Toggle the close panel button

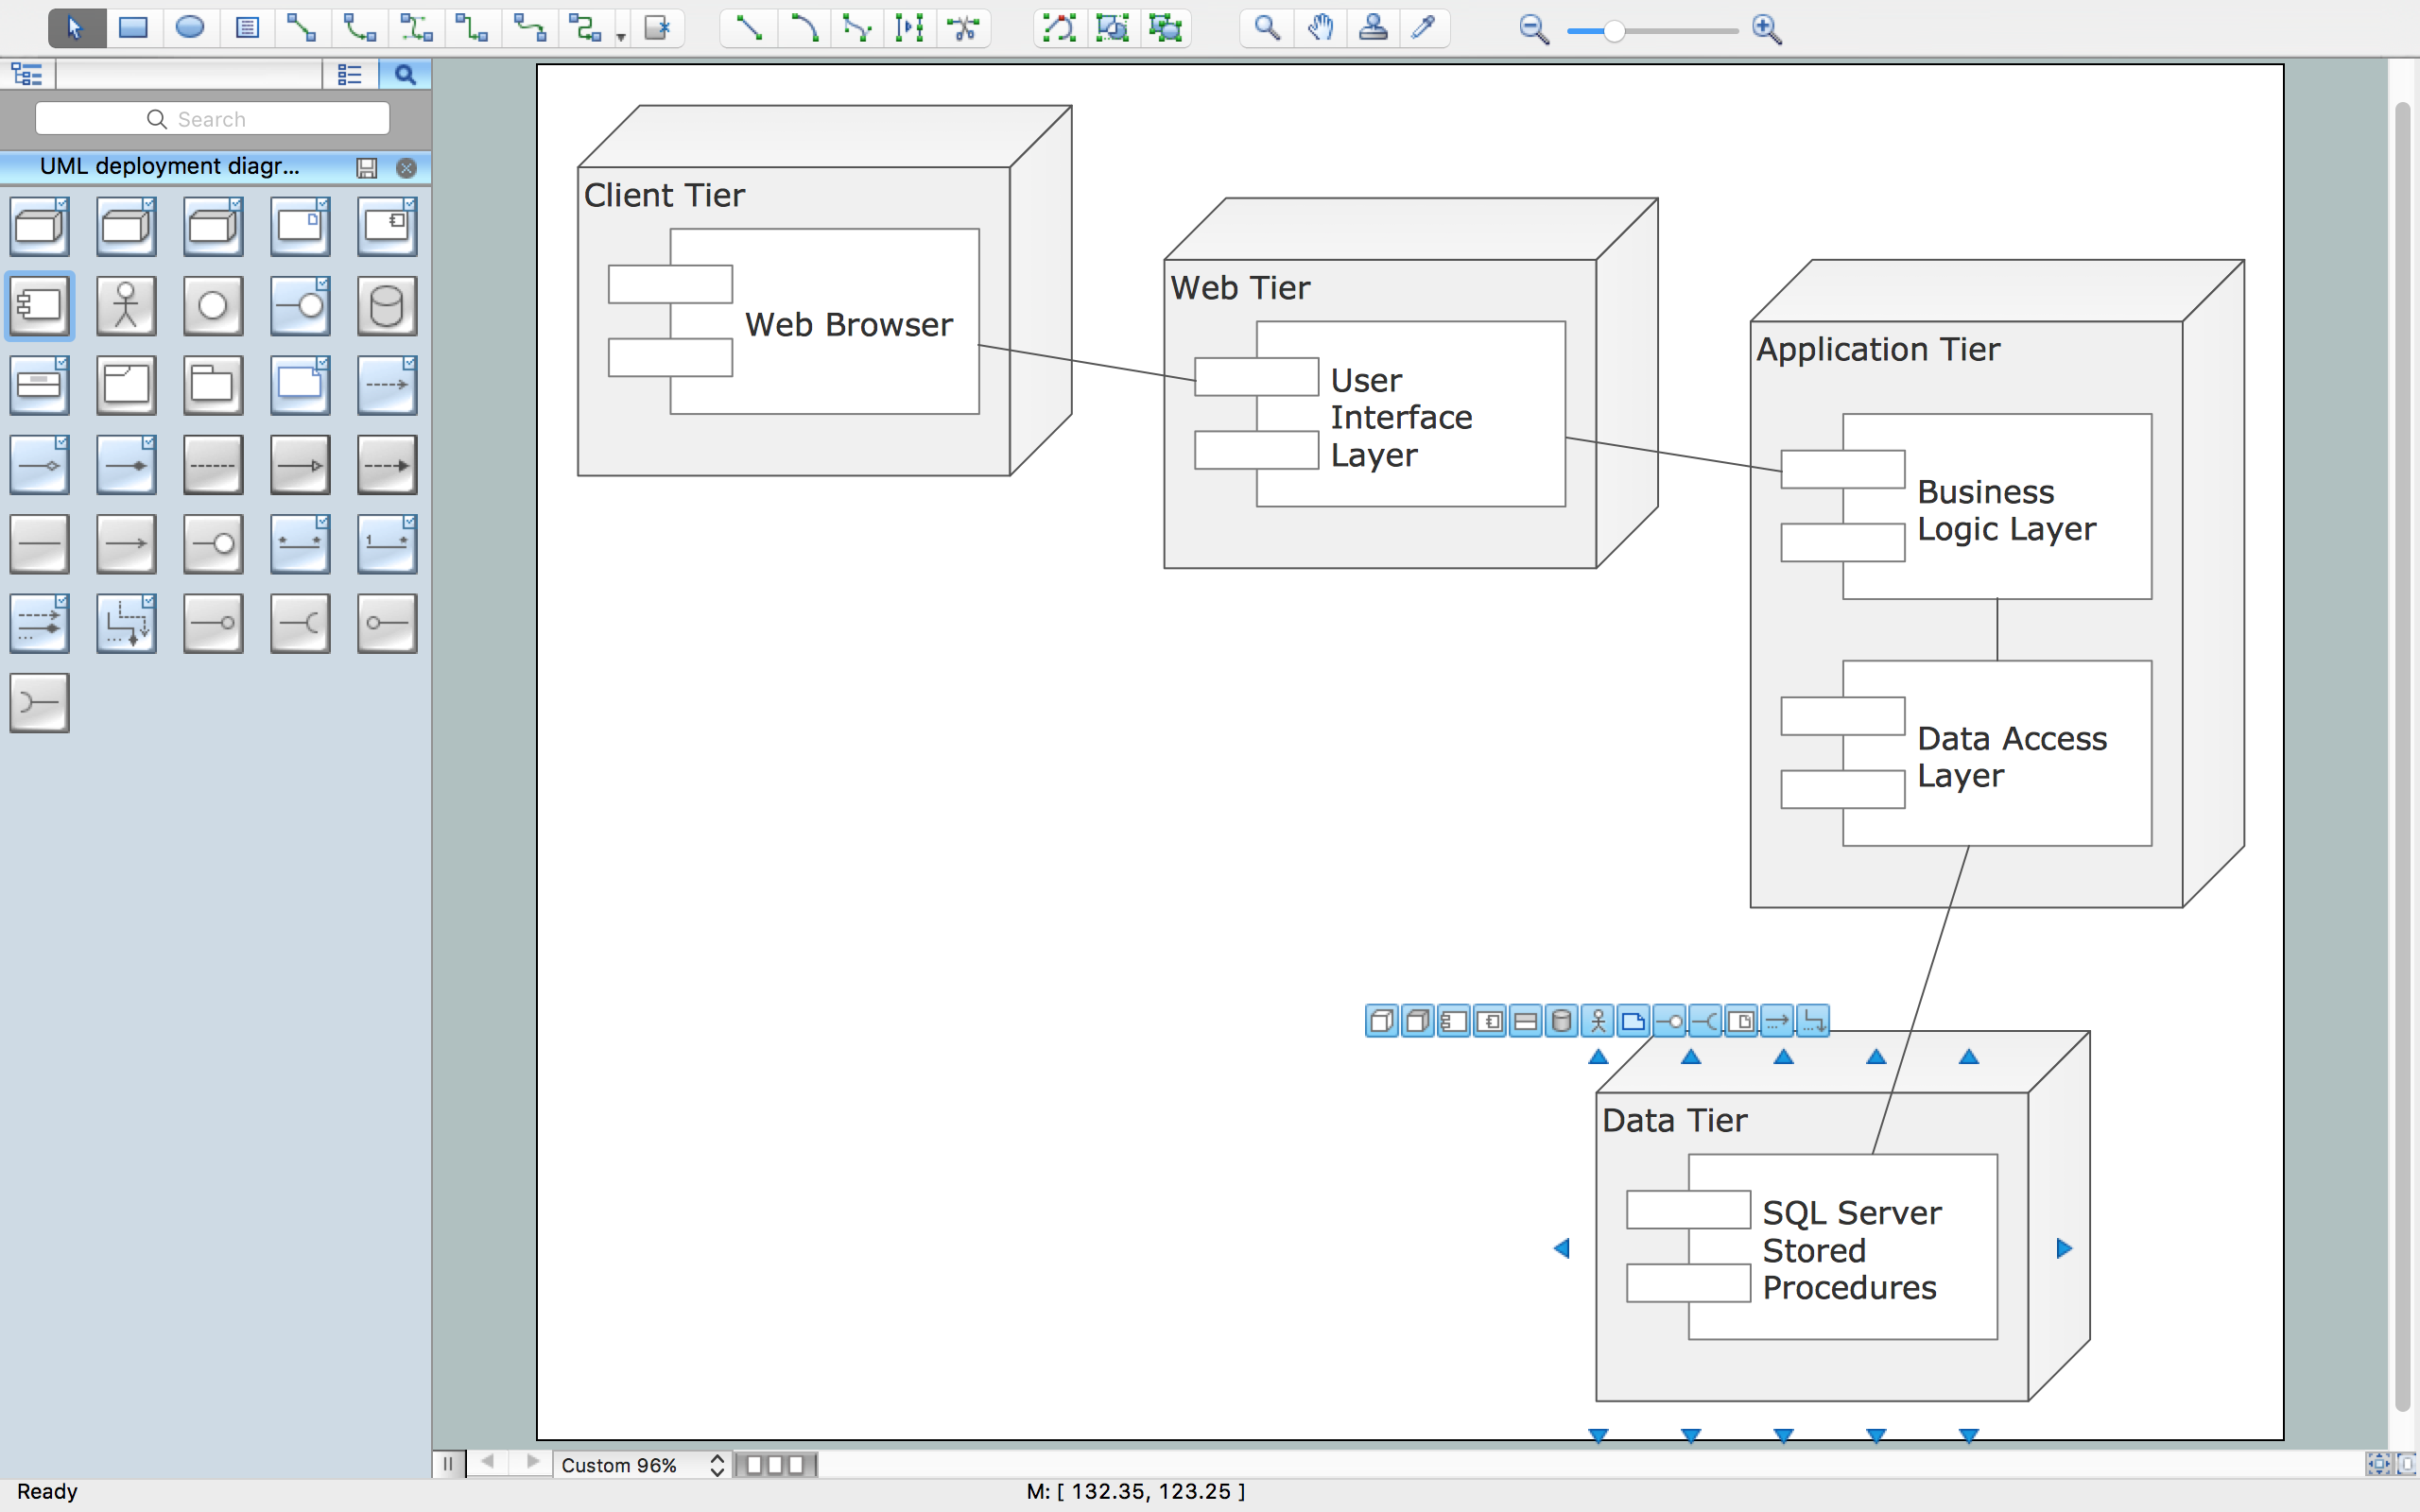[x=406, y=167]
